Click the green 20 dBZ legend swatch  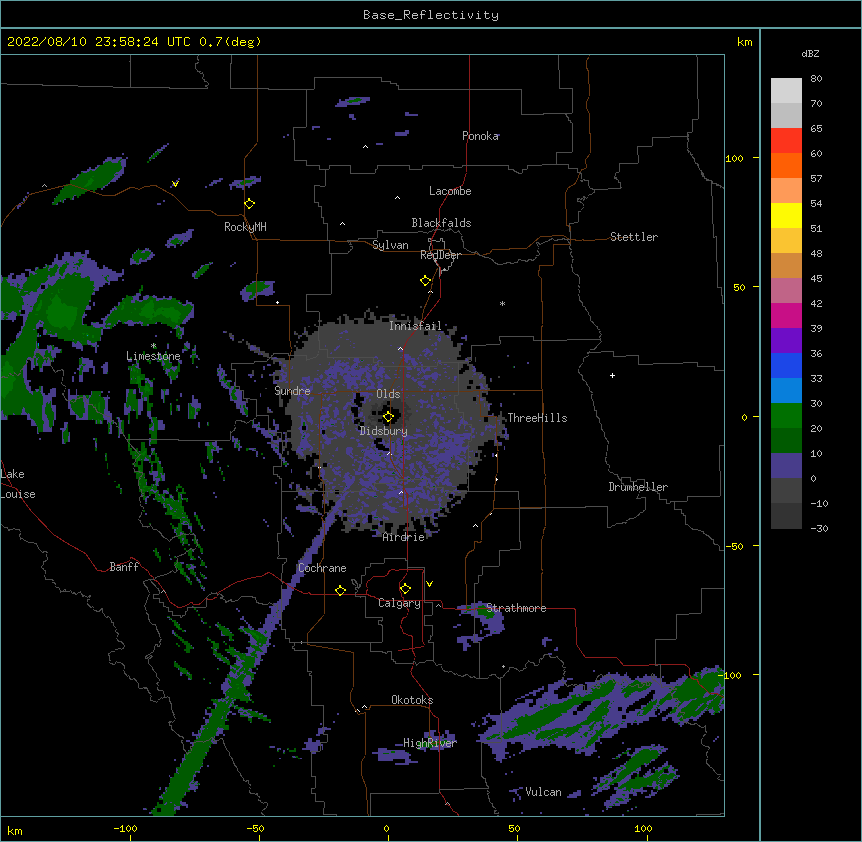coord(786,416)
